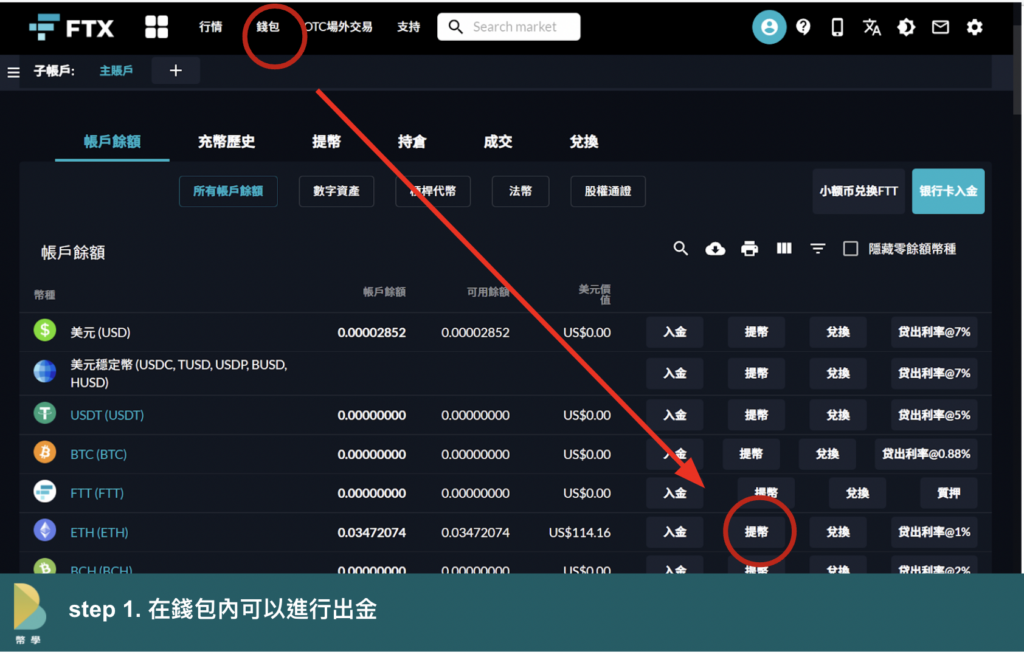Open the OTC場外交易 menu
Viewport: 1024px width, 654px height.
click(339, 27)
